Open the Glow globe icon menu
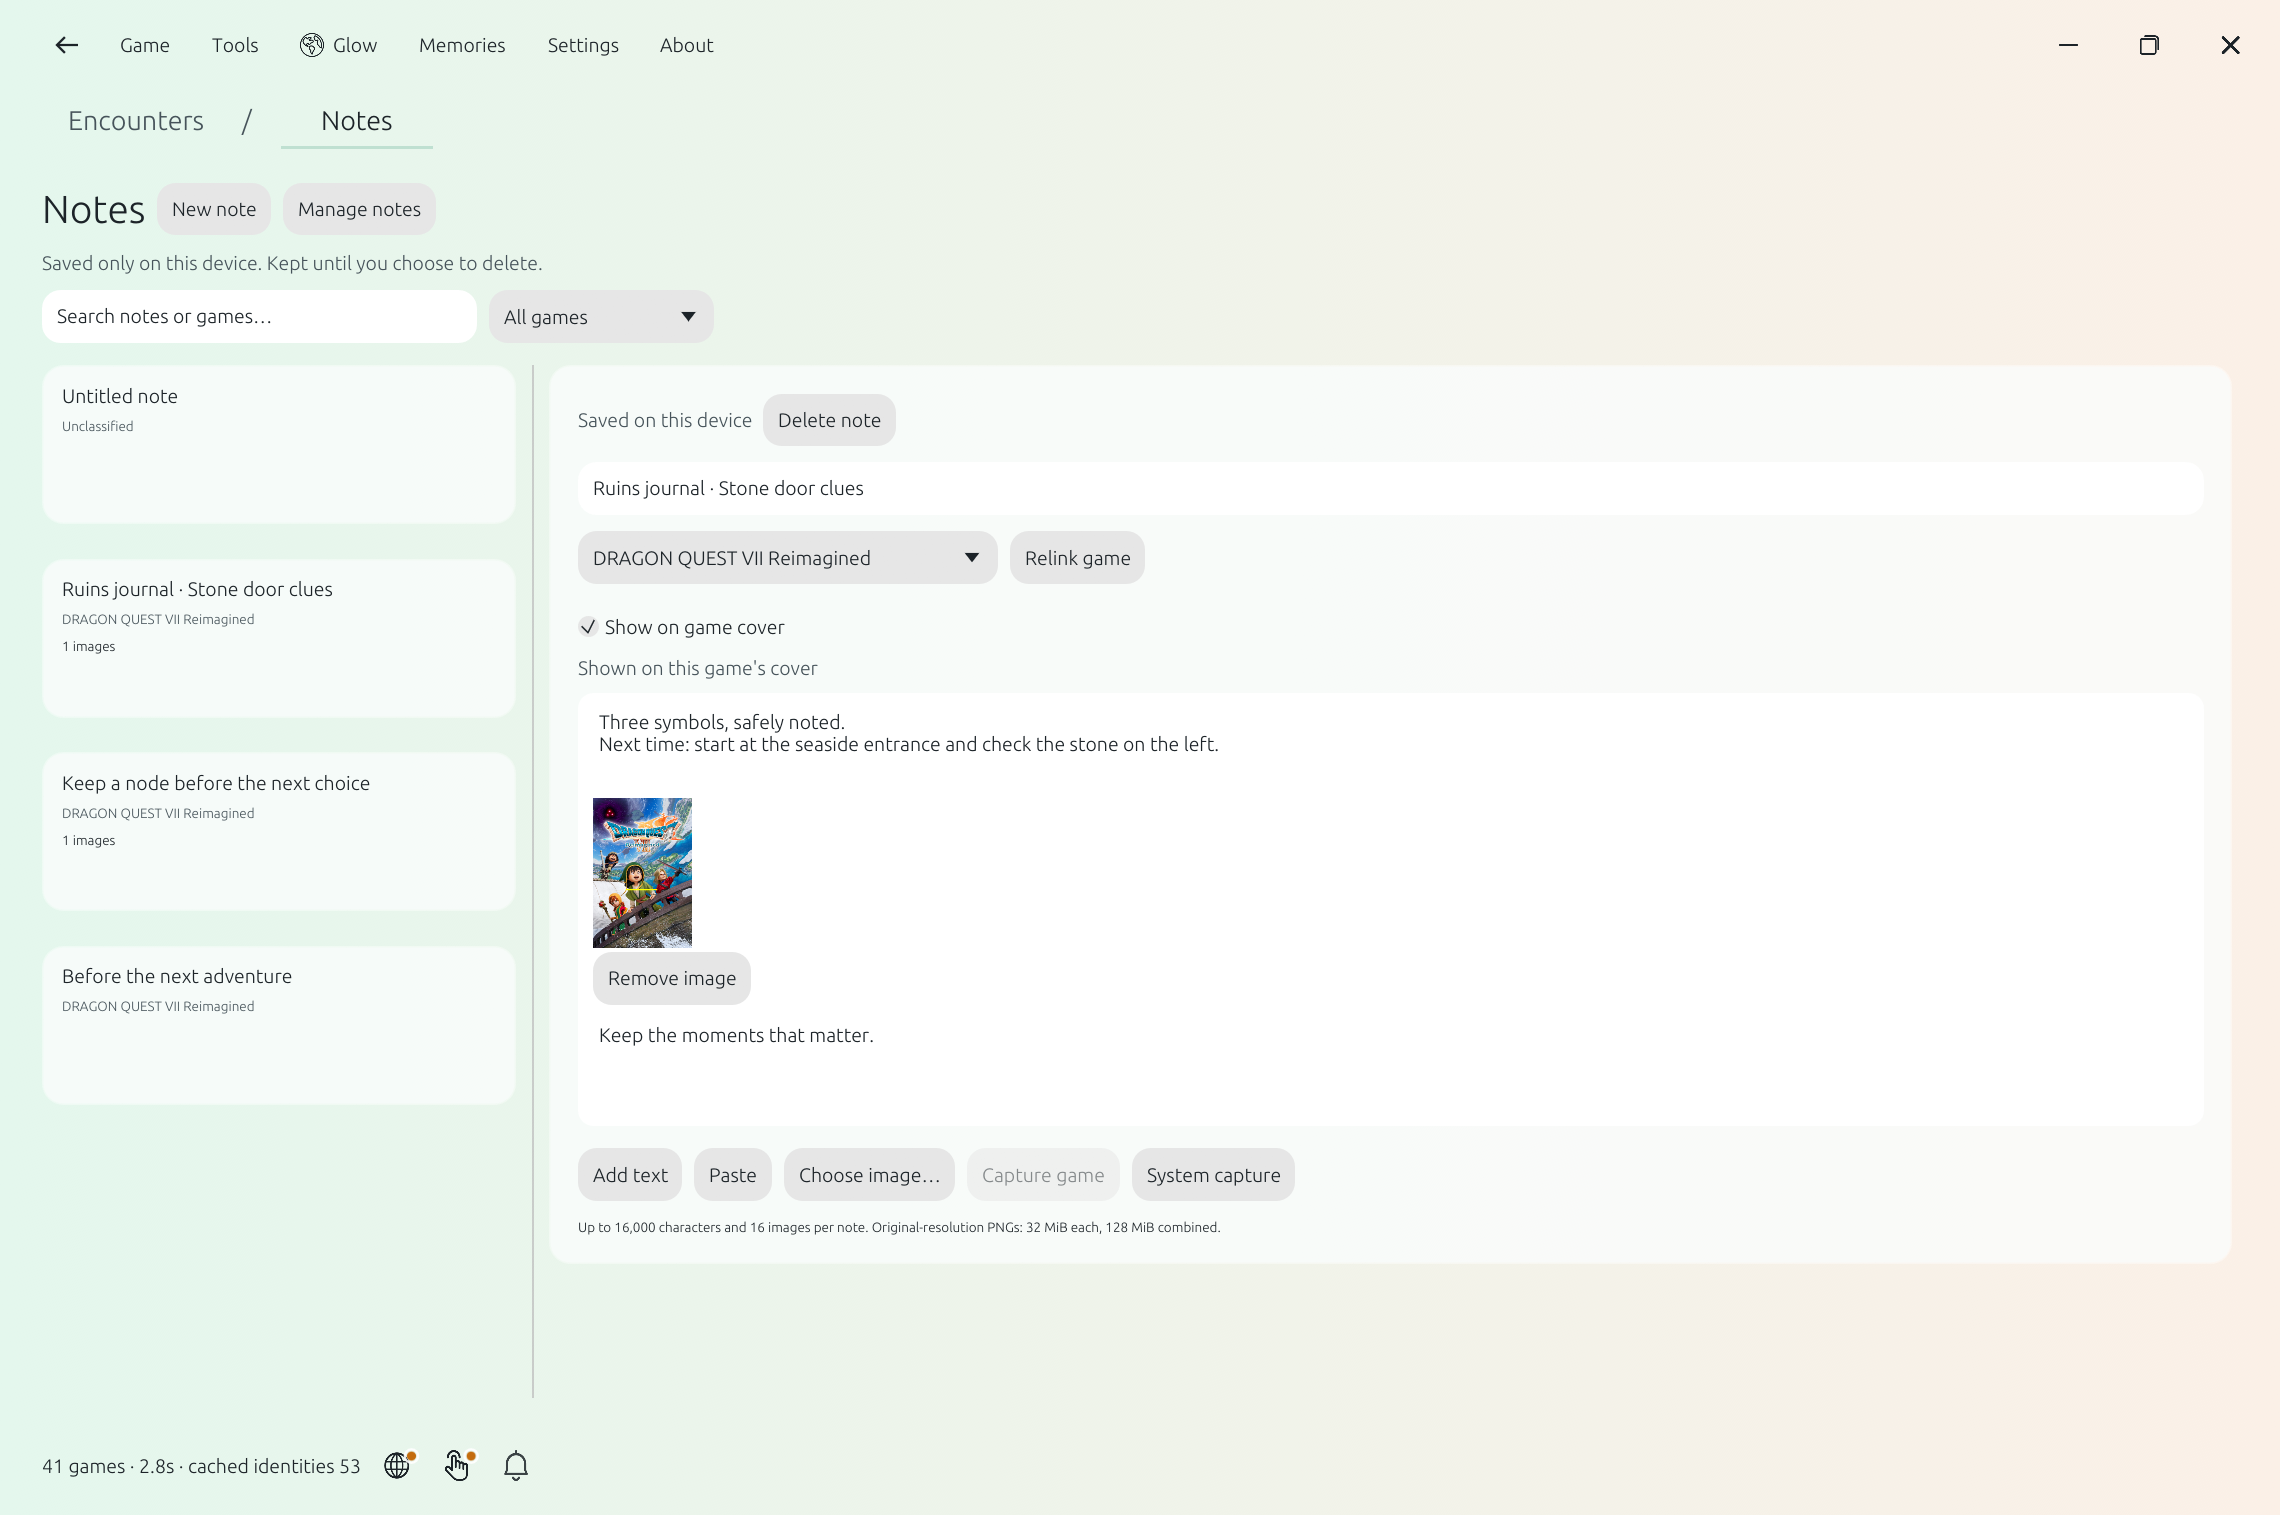2280x1515 pixels. point(338,45)
